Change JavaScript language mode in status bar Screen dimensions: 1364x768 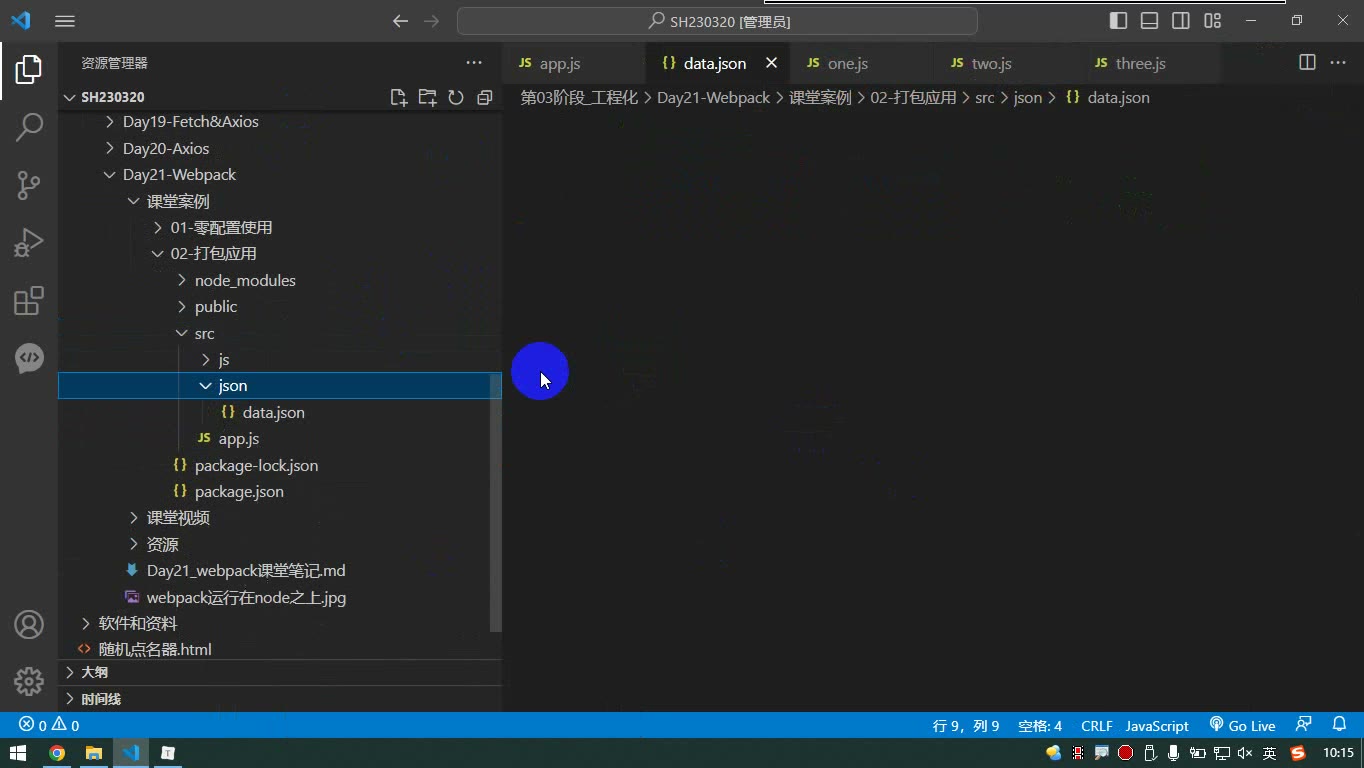[x=1157, y=725]
